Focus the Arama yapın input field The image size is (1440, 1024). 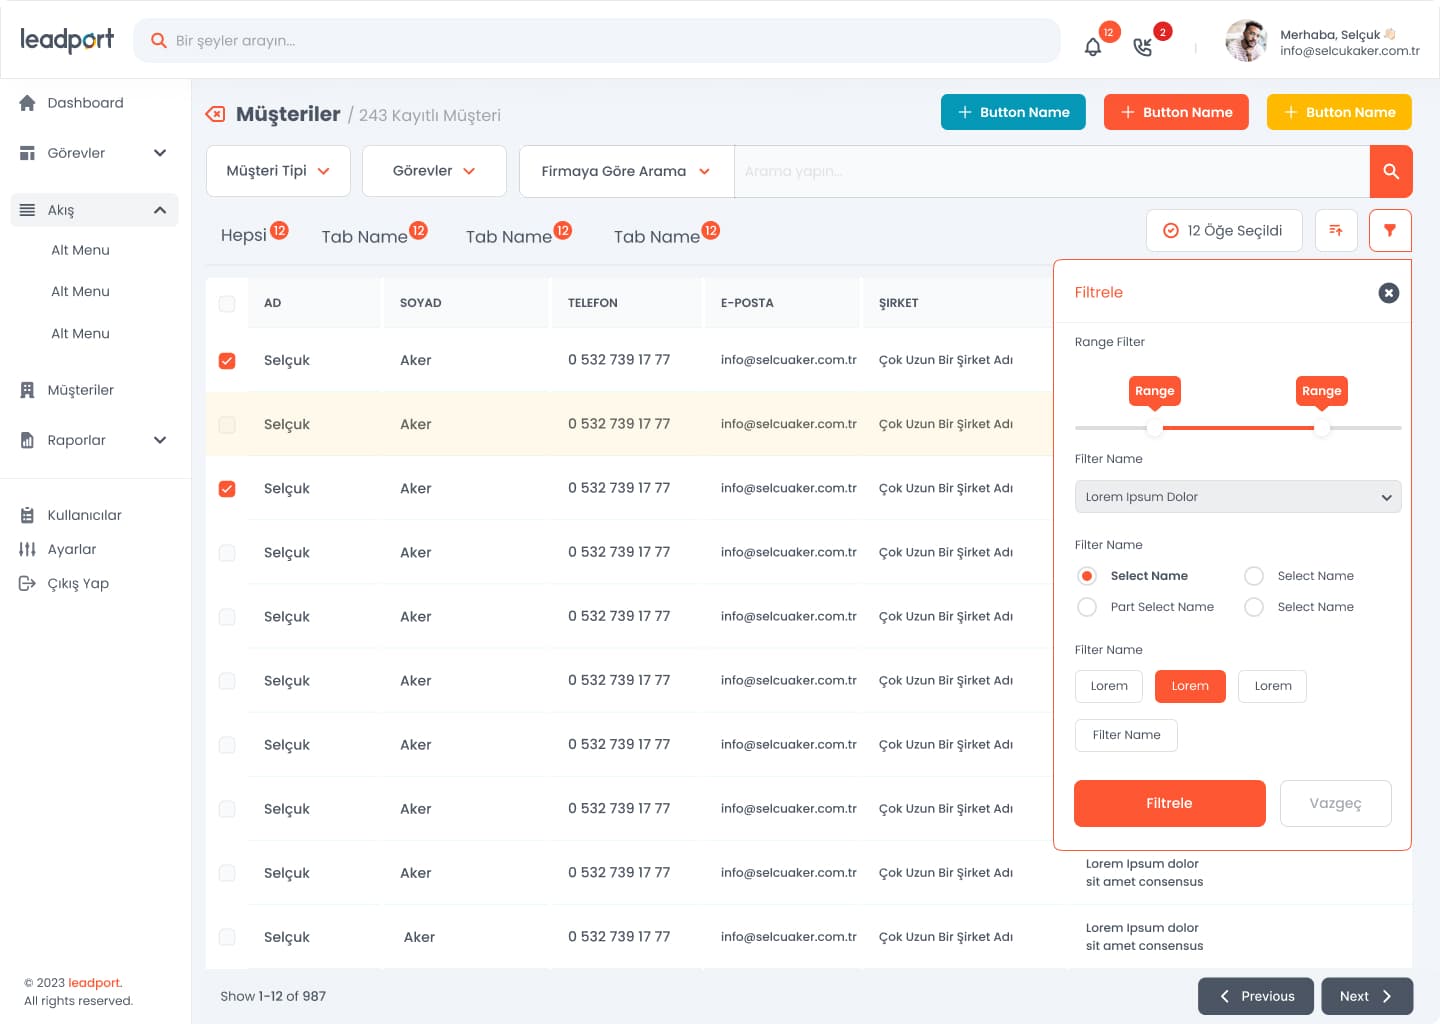pyautogui.click(x=1052, y=171)
